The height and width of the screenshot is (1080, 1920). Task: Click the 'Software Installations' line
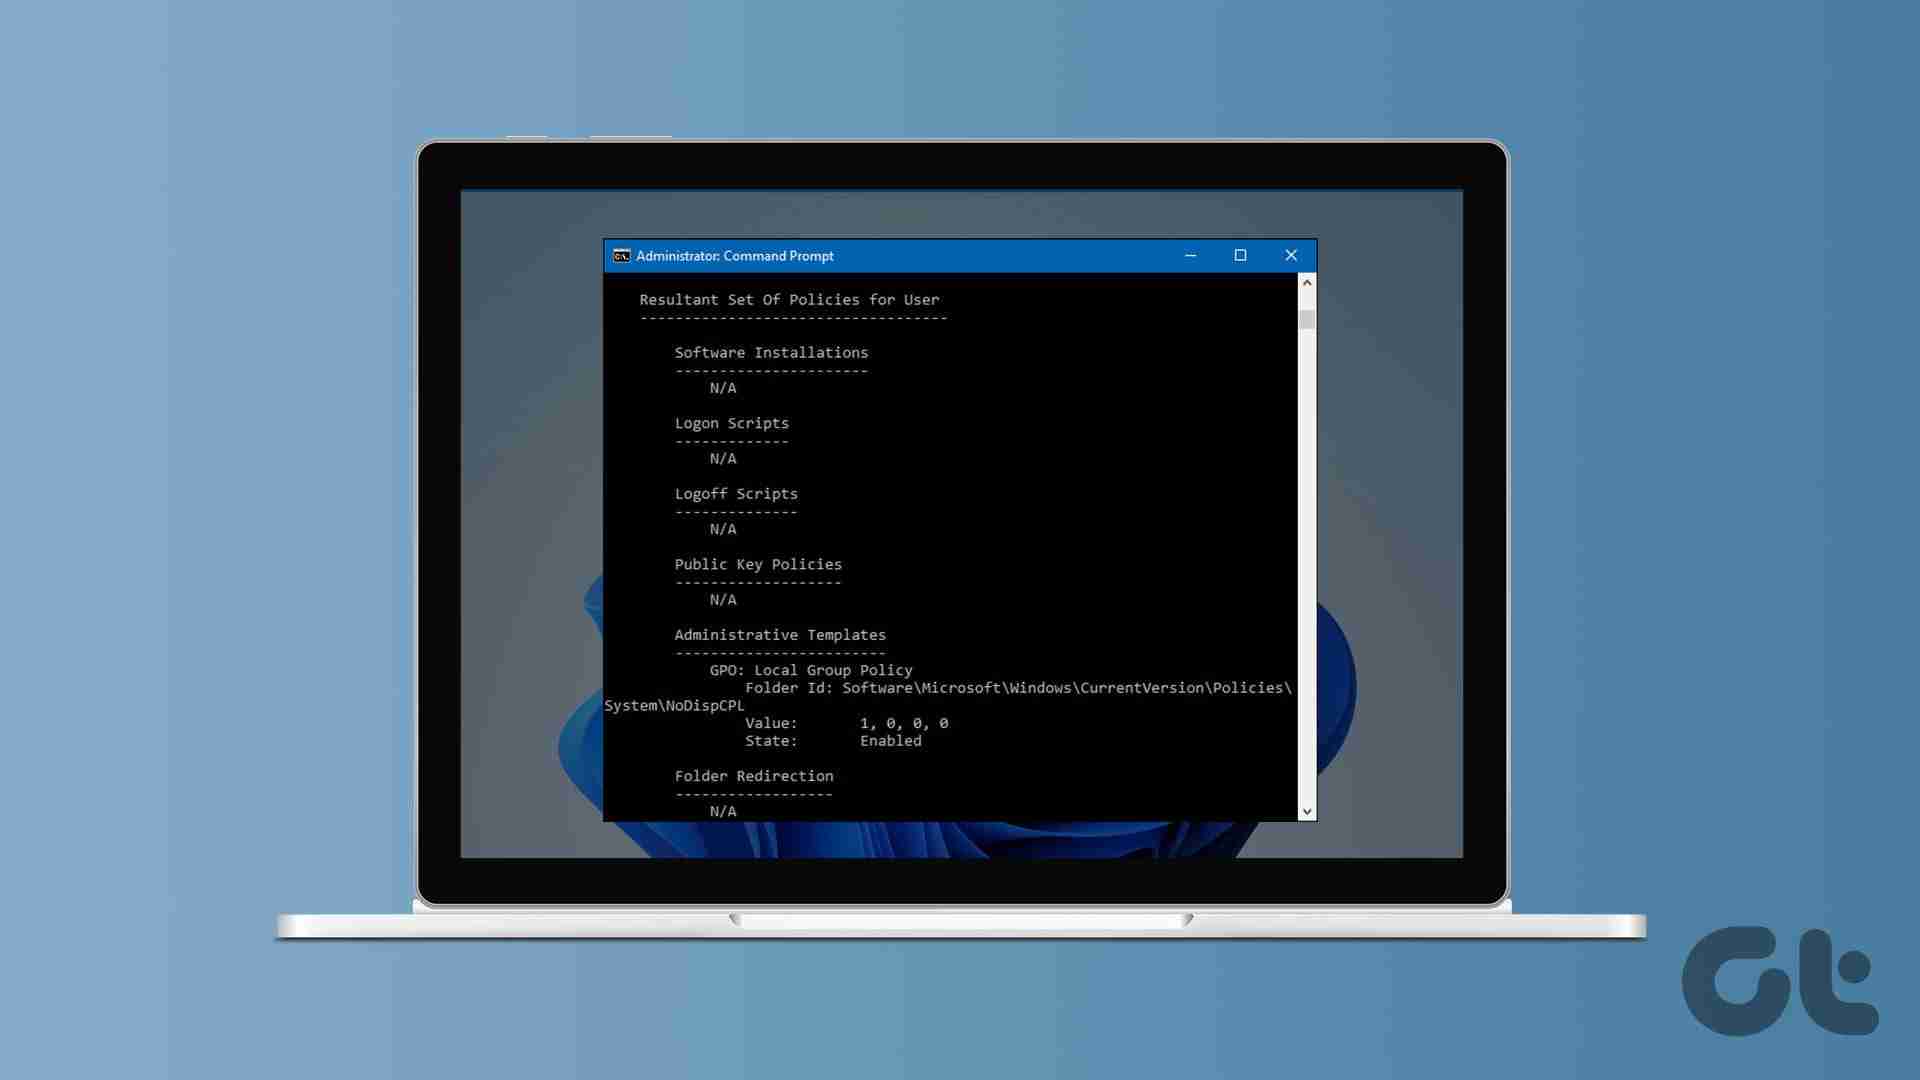coord(771,353)
